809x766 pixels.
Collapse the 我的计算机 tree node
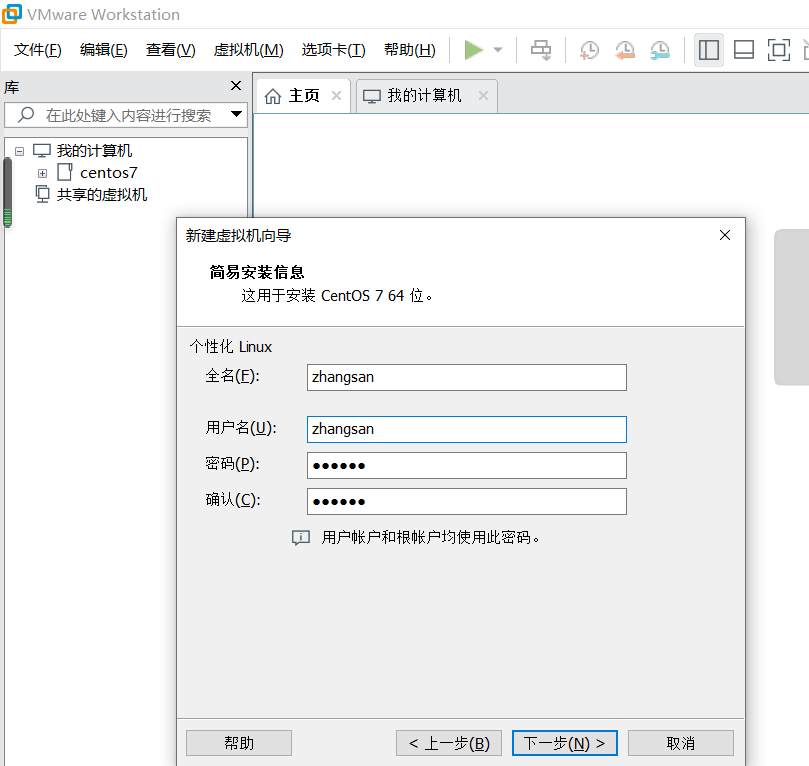(20, 151)
